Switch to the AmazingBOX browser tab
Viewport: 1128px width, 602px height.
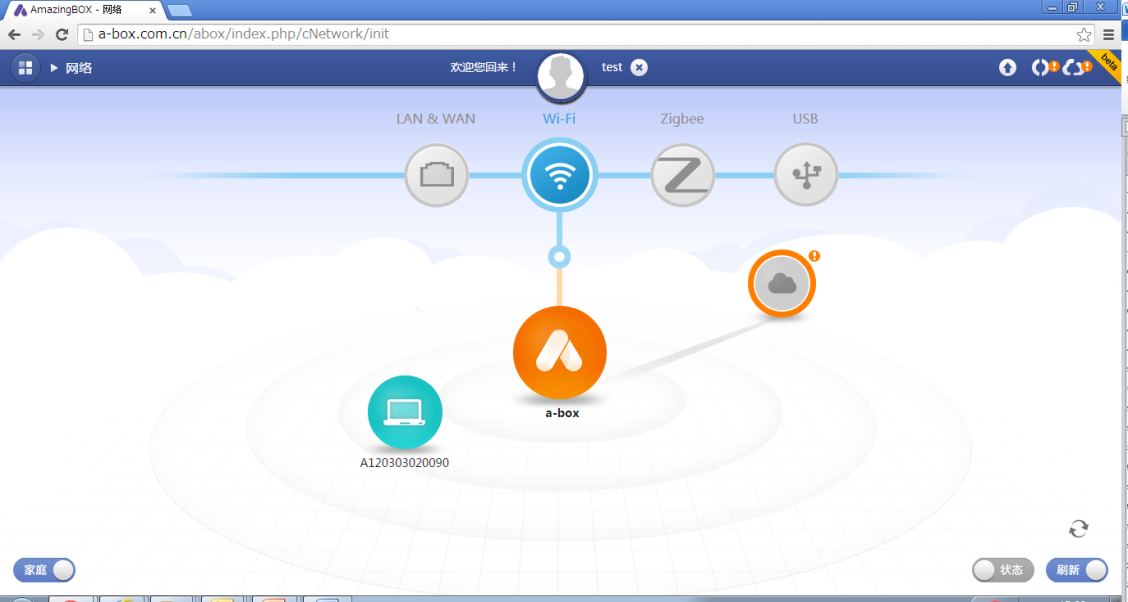(80, 9)
